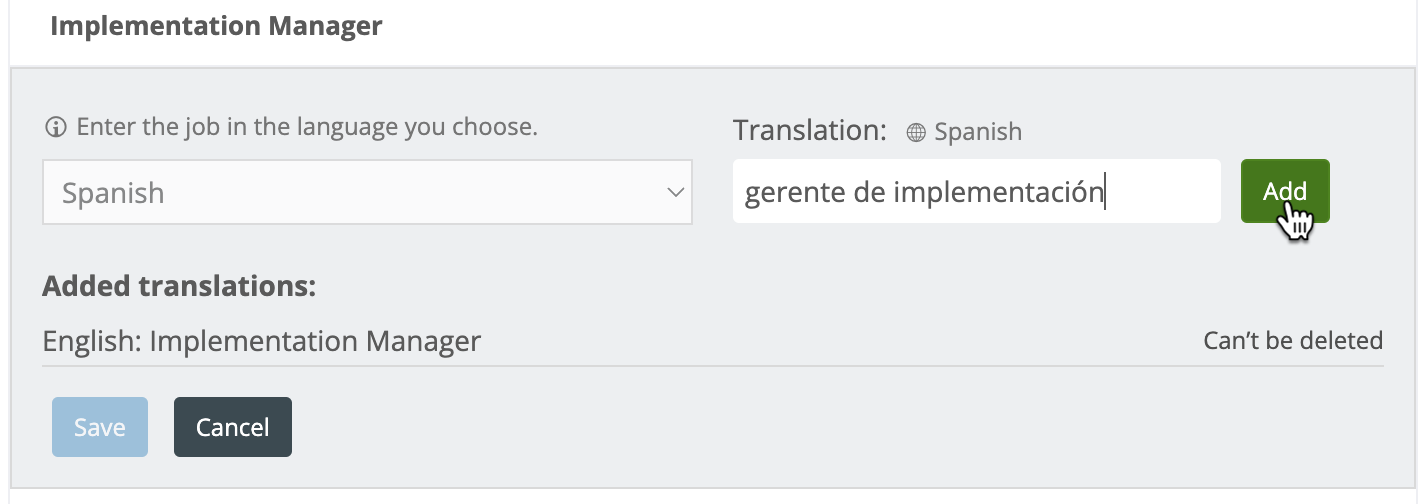
Task: Click the Translation: field label
Action: (x=810, y=130)
